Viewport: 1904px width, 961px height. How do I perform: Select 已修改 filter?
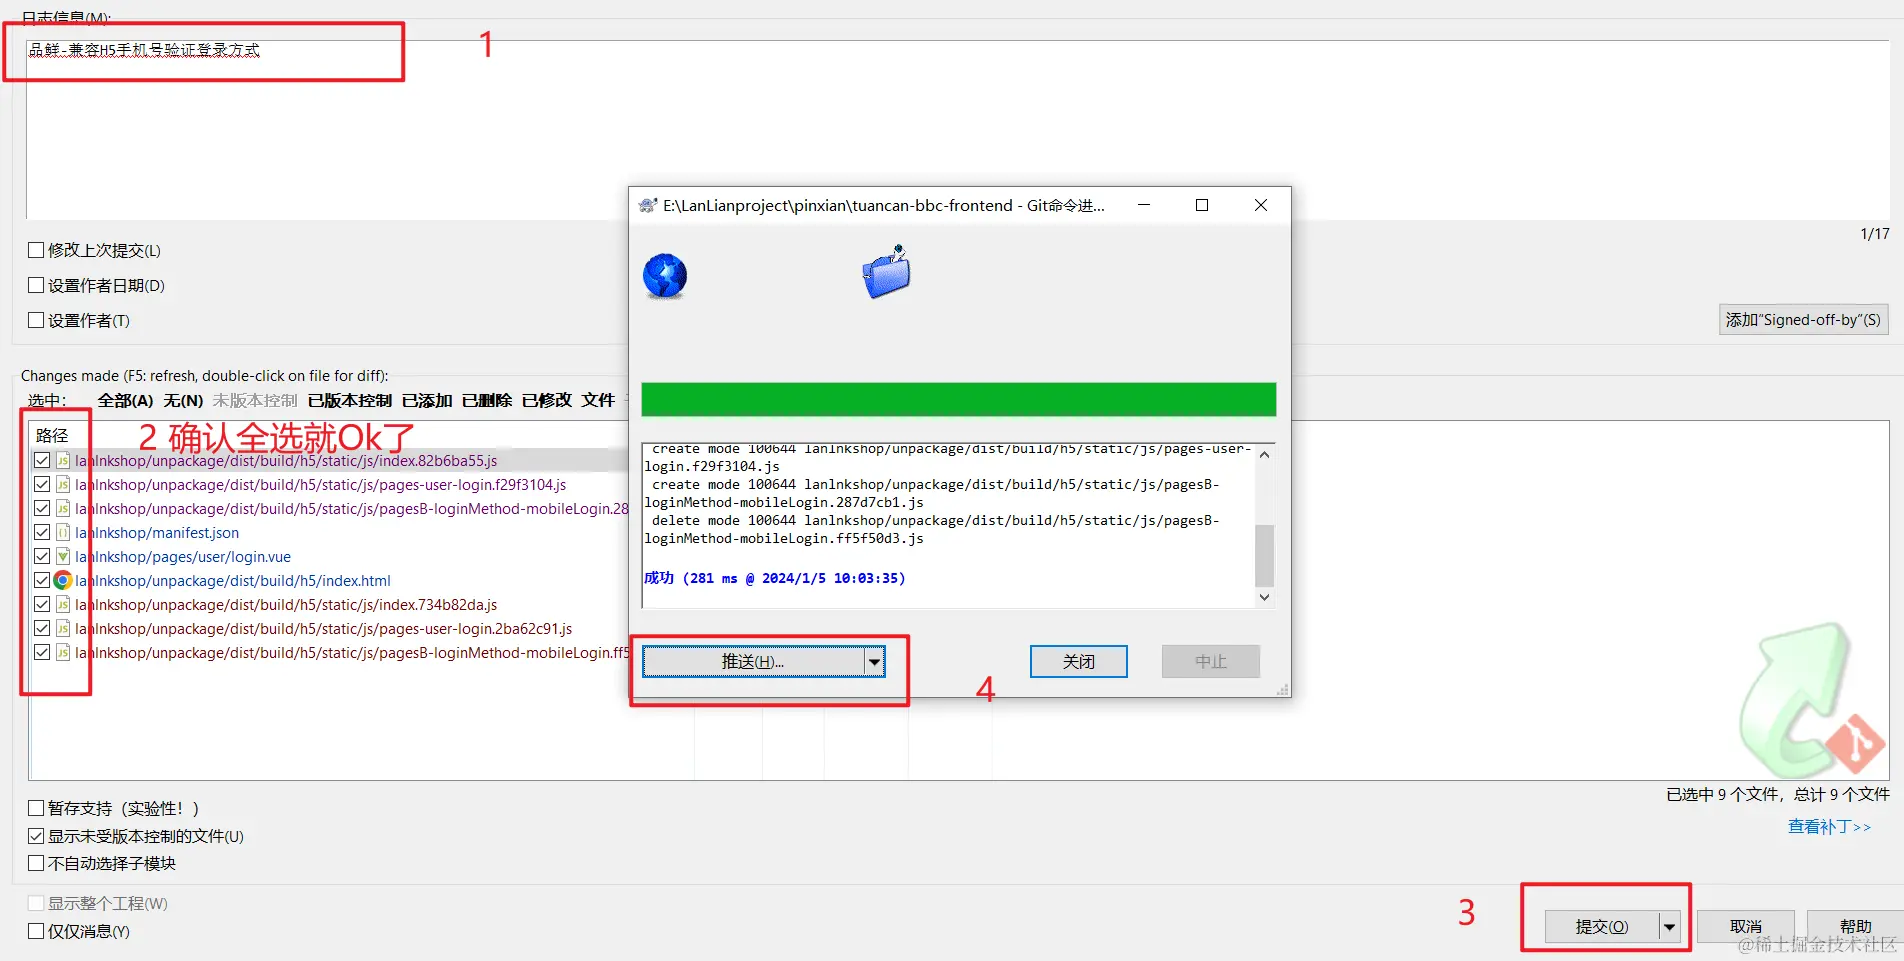coord(547,401)
